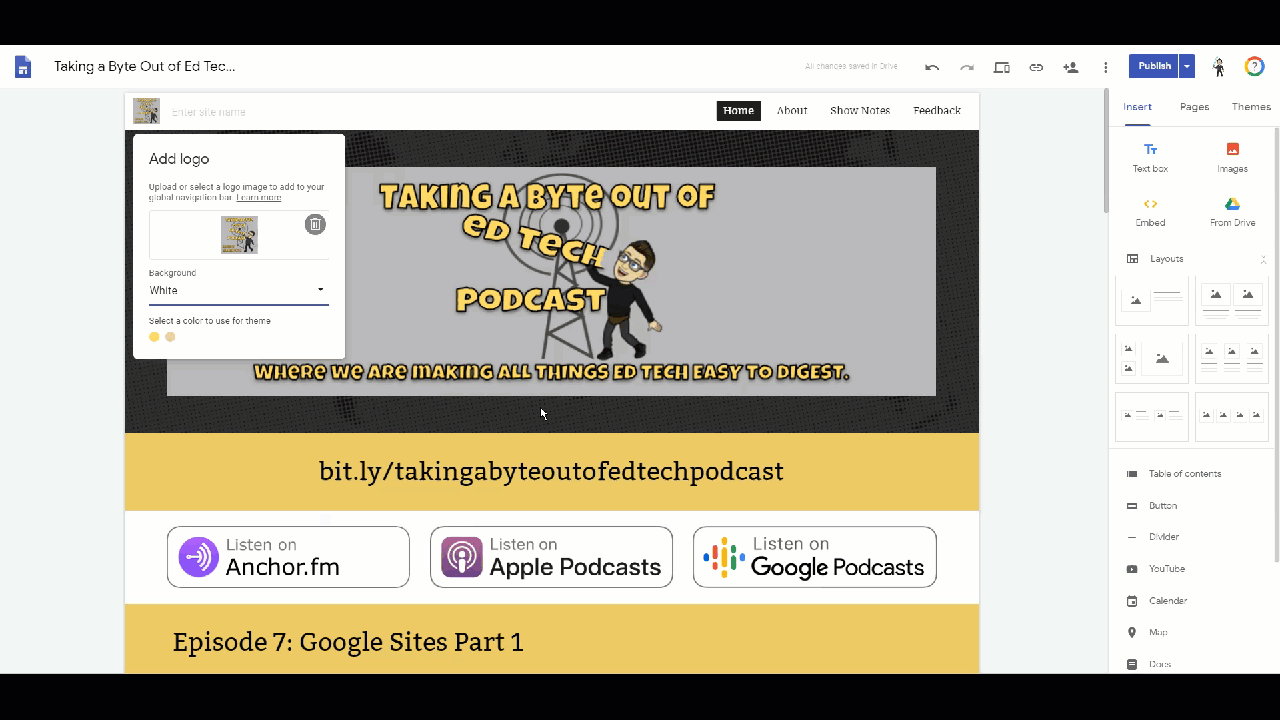
Task: Select the podcast banner image
Action: coord(551,281)
